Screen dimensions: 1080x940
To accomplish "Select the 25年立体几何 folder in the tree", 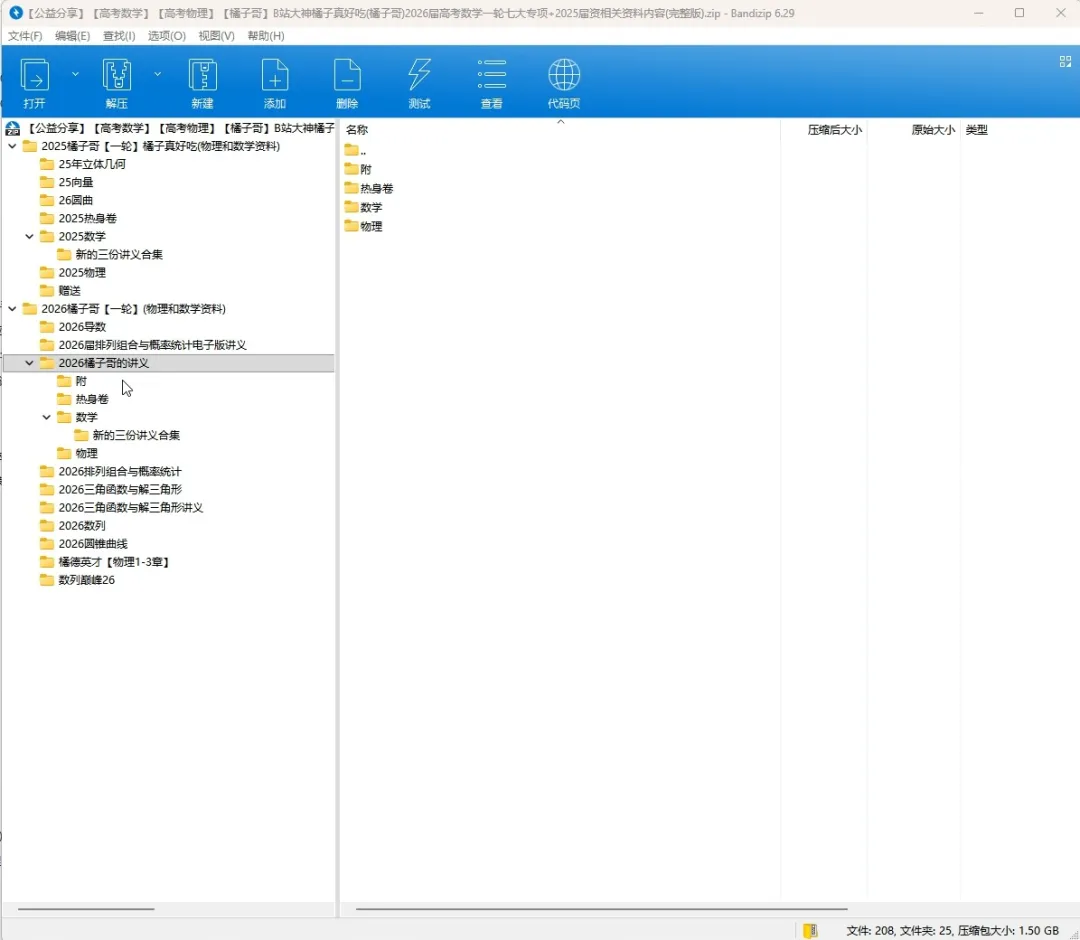I will pos(83,164).
